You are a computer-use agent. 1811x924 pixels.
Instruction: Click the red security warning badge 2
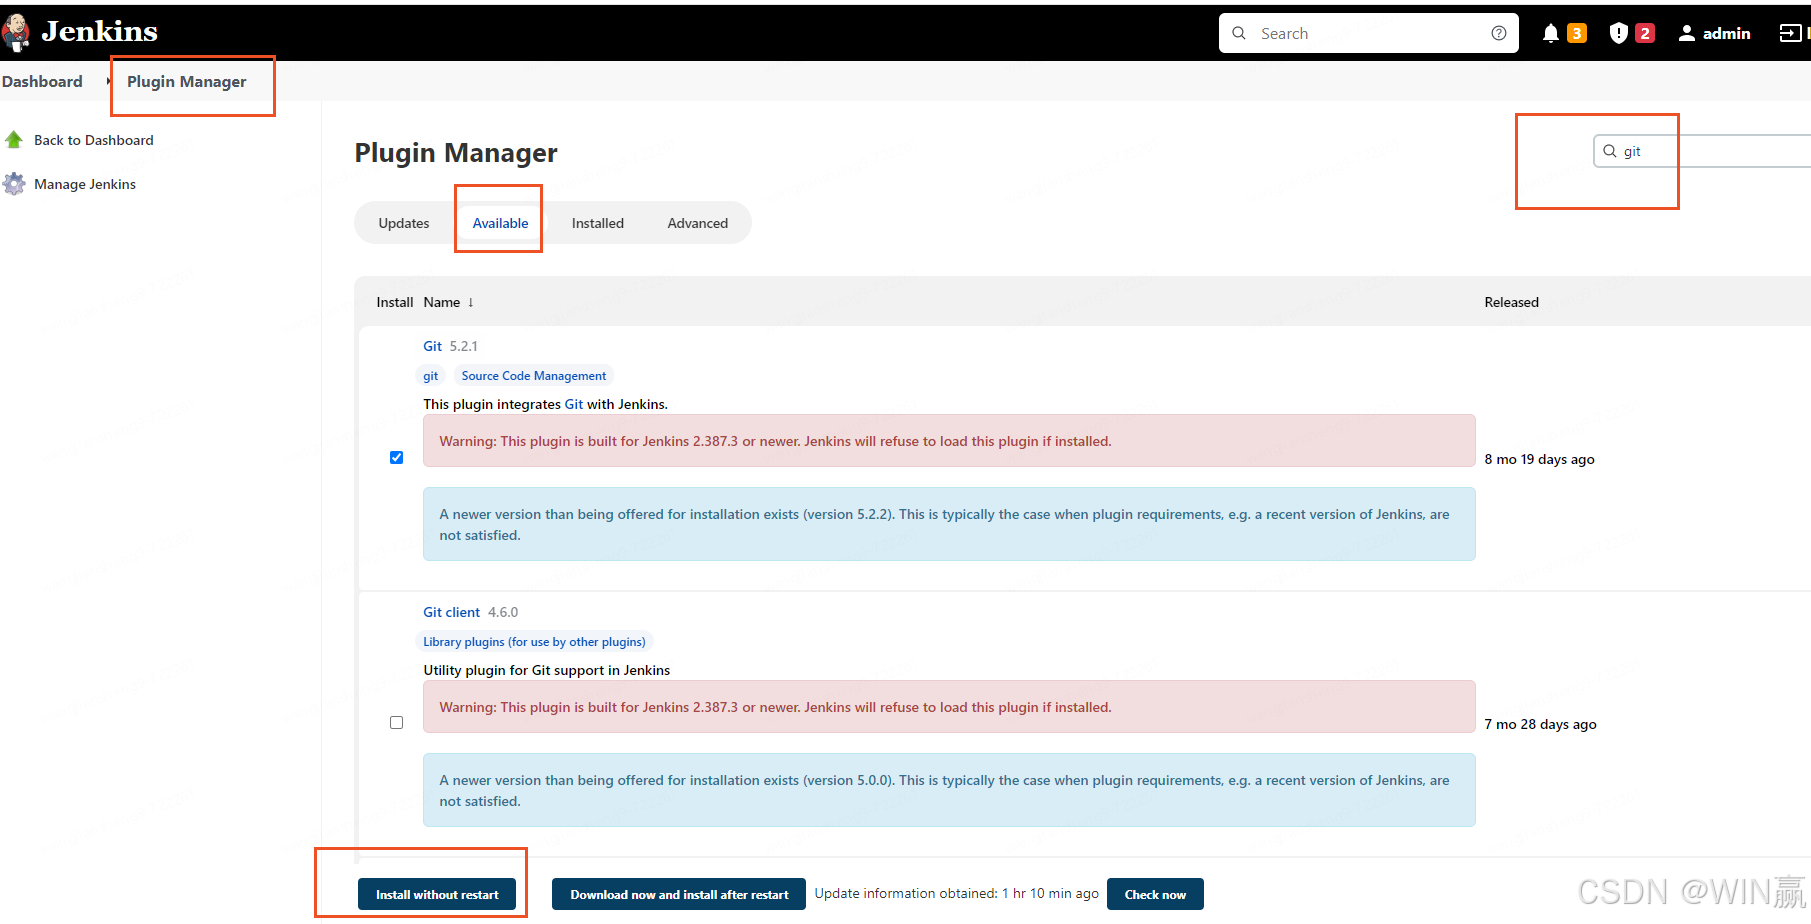coord(1645,33)
